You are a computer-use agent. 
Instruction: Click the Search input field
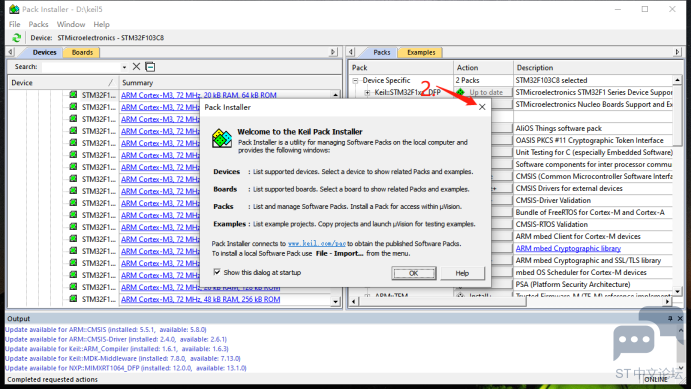pyautogui.click(x=81, y=67)
